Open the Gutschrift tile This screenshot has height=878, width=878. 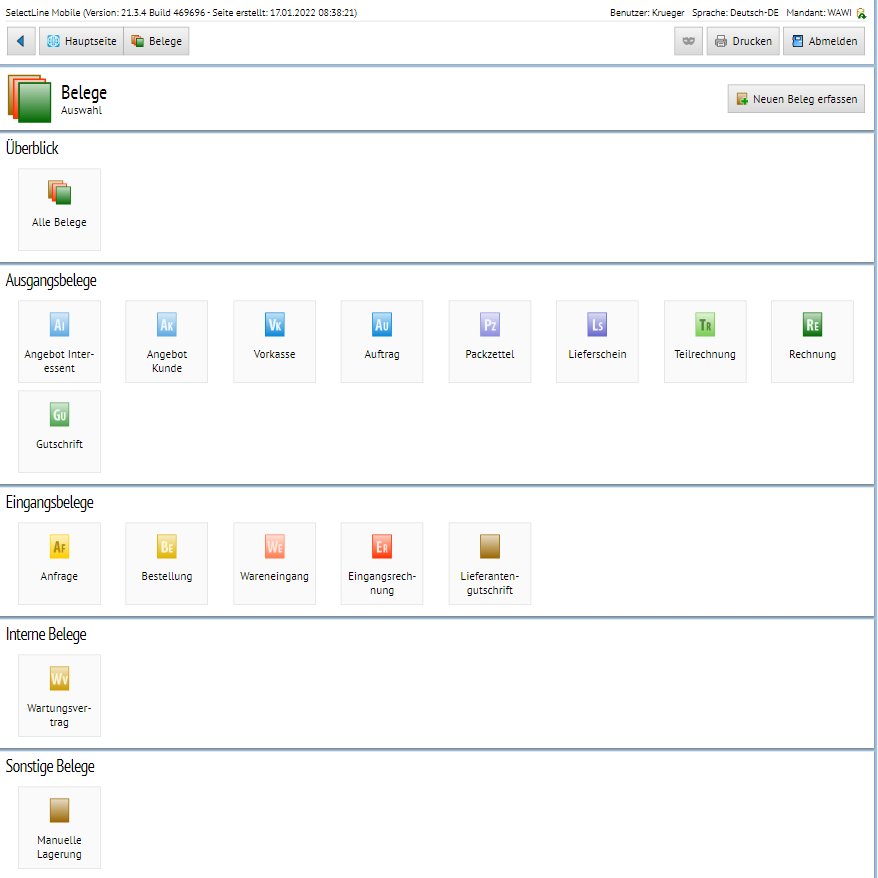click(59, 432)
